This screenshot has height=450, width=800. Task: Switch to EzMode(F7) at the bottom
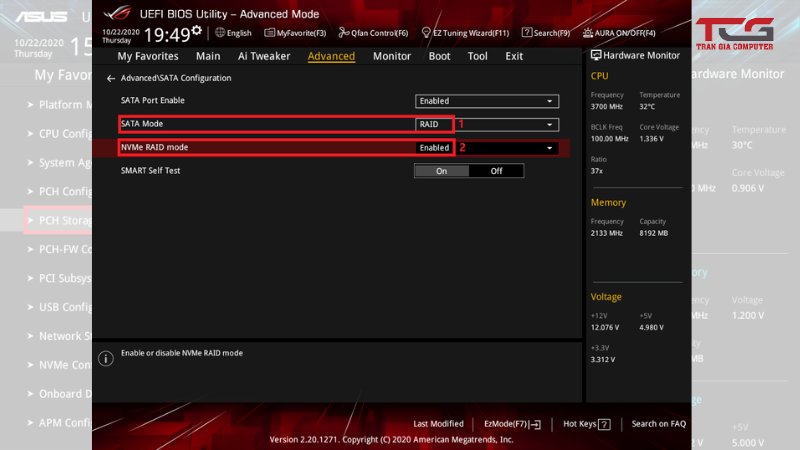tap(511, 424)
